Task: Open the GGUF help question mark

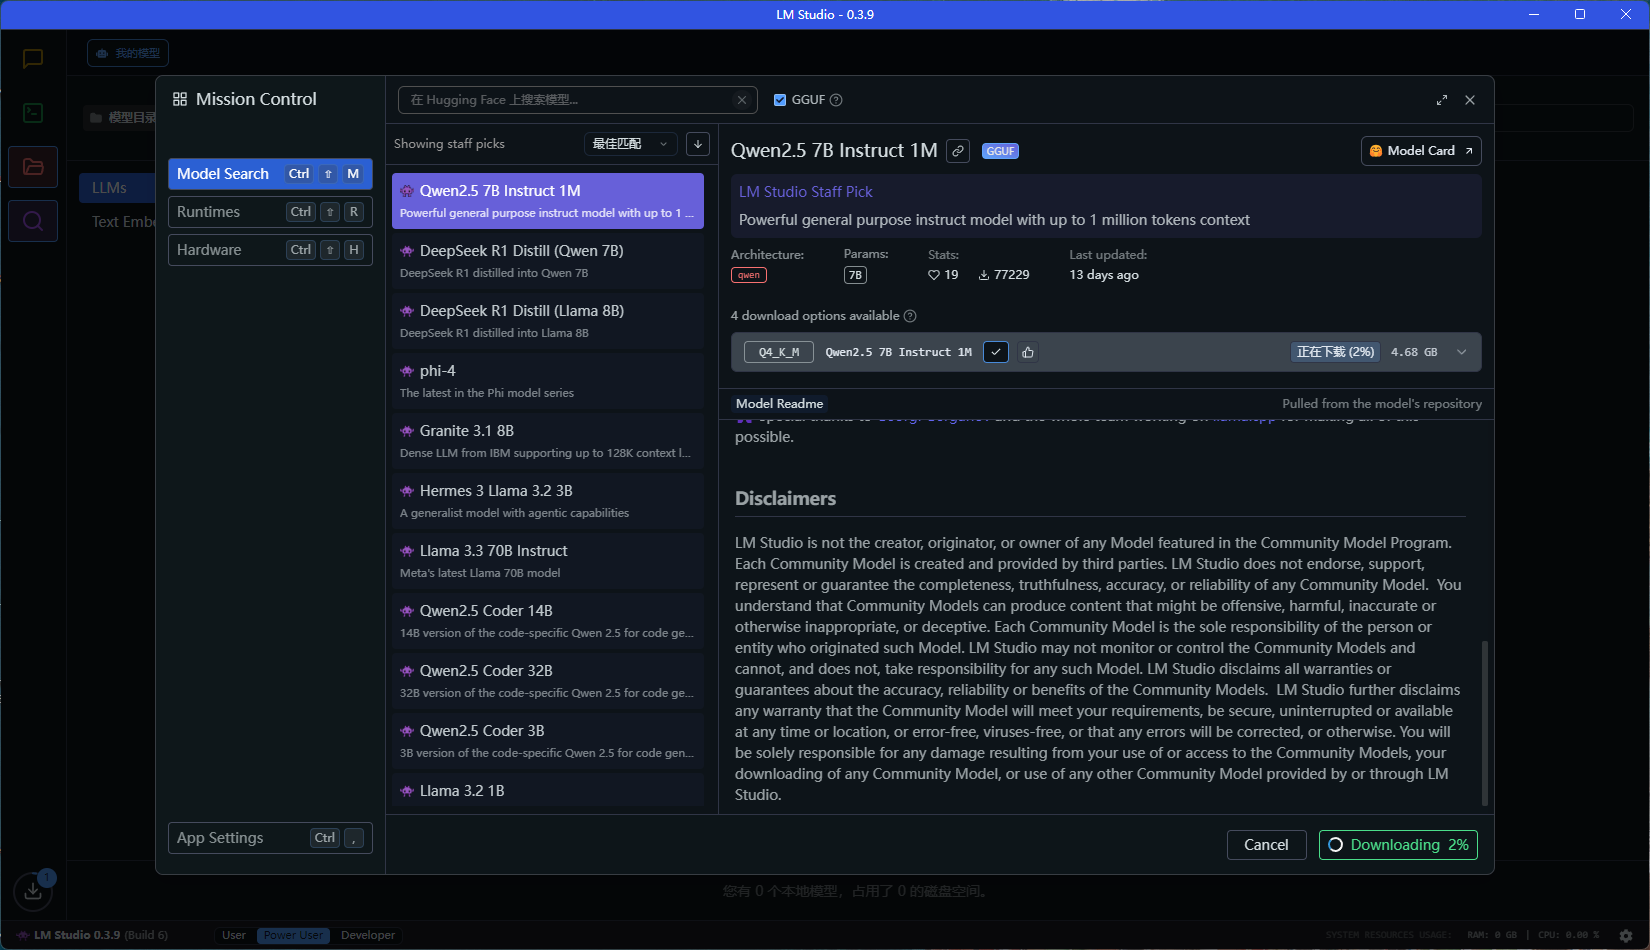Action: coord(836,100)
